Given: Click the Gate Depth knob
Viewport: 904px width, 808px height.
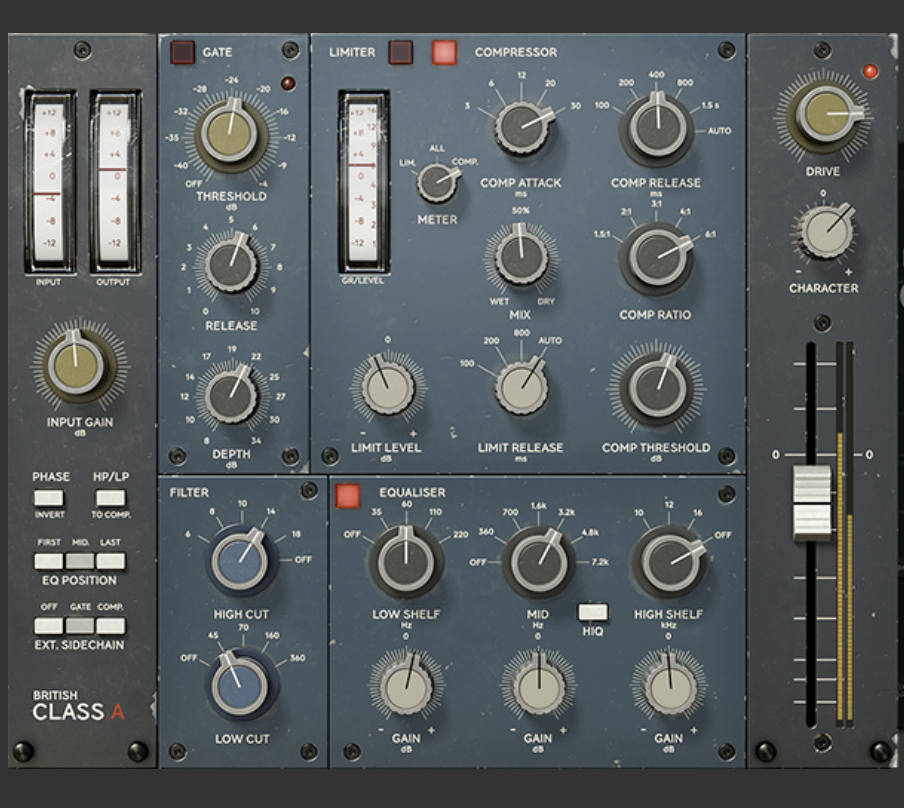Looking at the screenshot, I should pyautogui.click(x=231, y=396).
